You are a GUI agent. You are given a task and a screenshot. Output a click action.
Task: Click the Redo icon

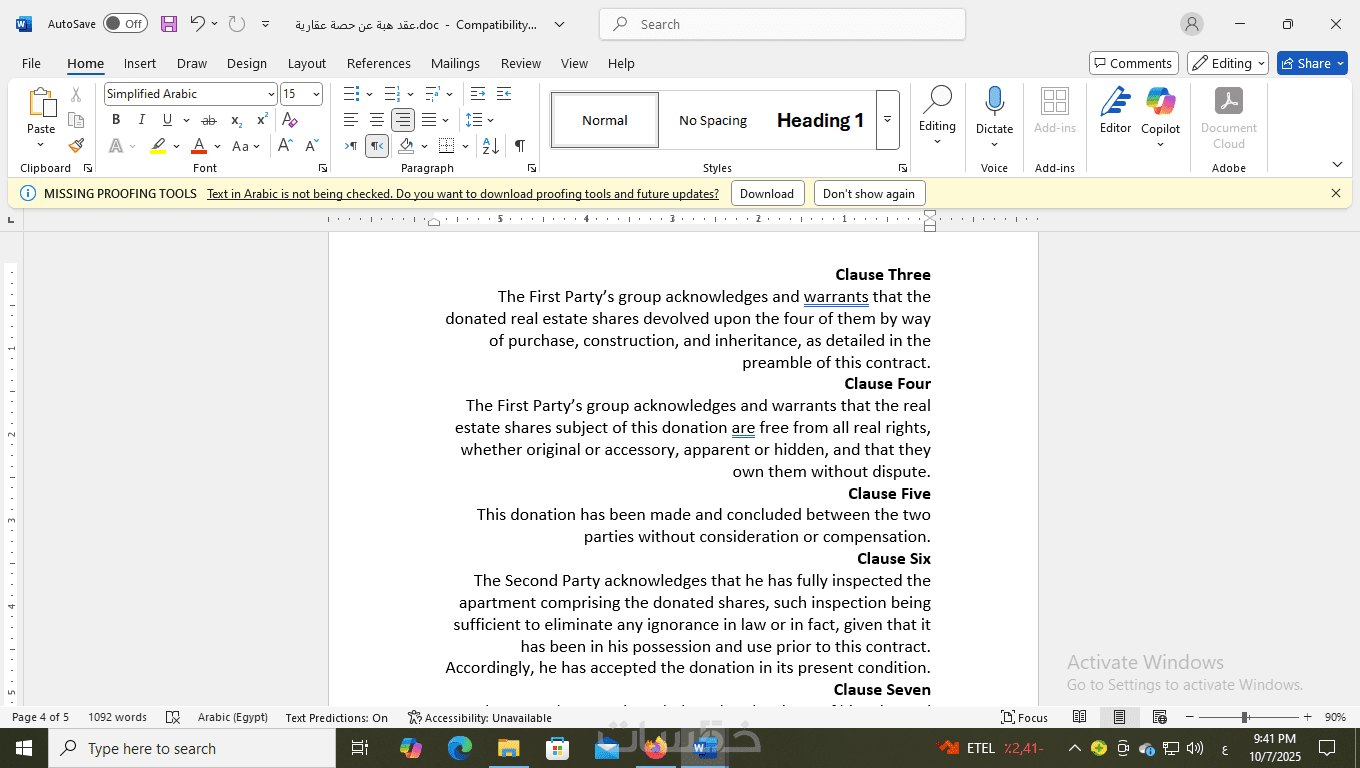pos(237,24)
